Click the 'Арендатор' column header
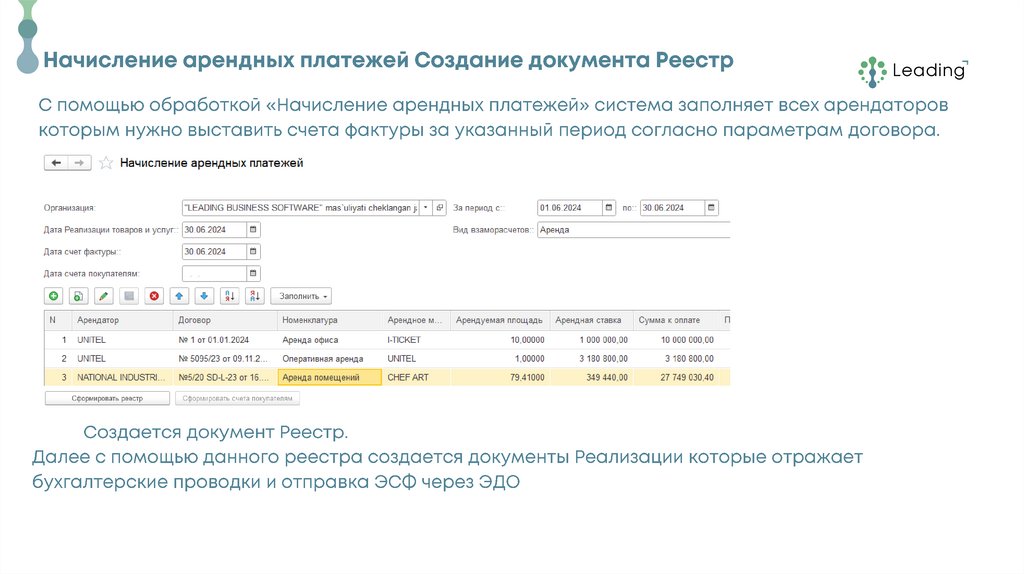Screen dimensions: 1024x574 coord(122,320)
